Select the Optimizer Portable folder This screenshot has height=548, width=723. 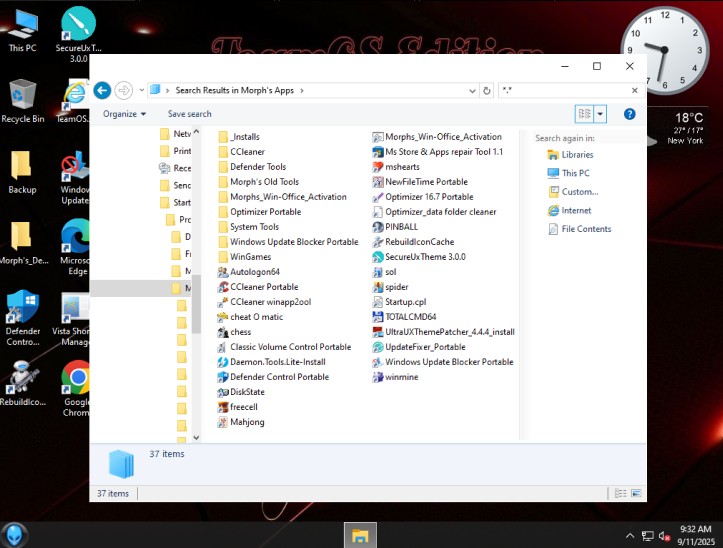(260, 212)
